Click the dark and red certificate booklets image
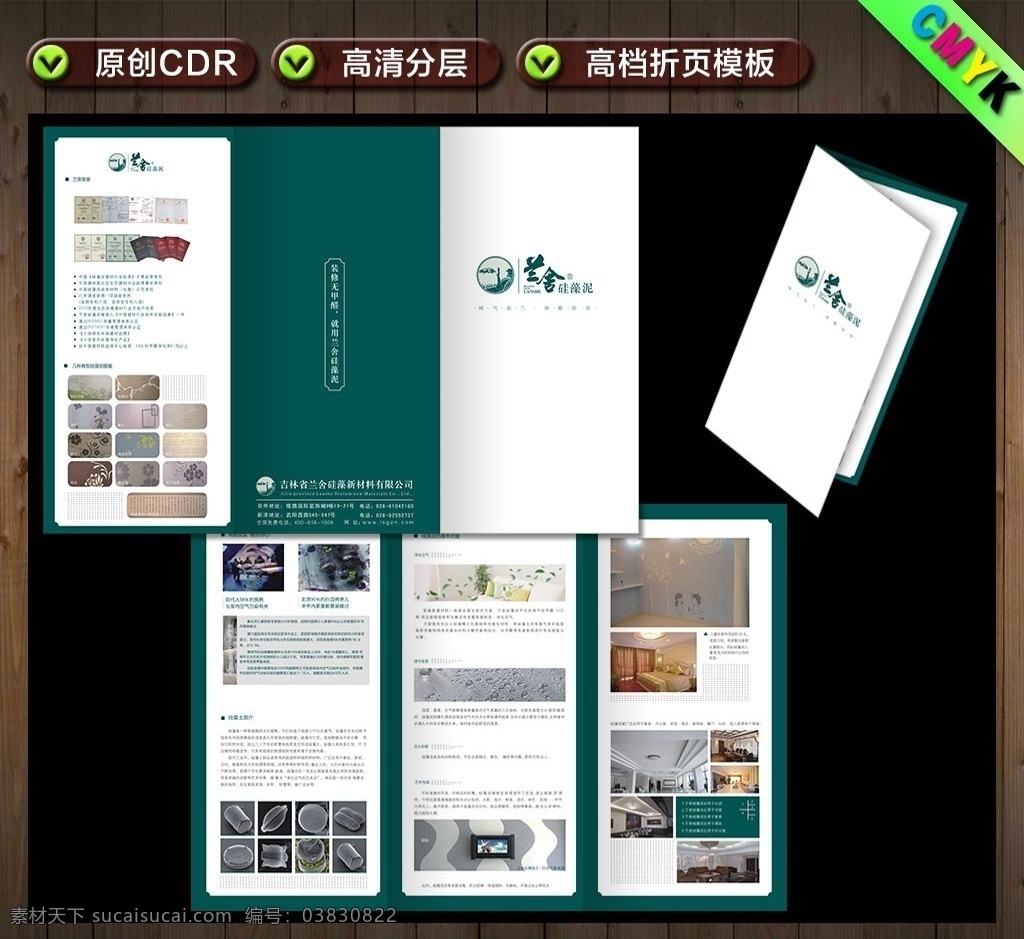This screenshot has width=1024, height=939. click(159, 249)
